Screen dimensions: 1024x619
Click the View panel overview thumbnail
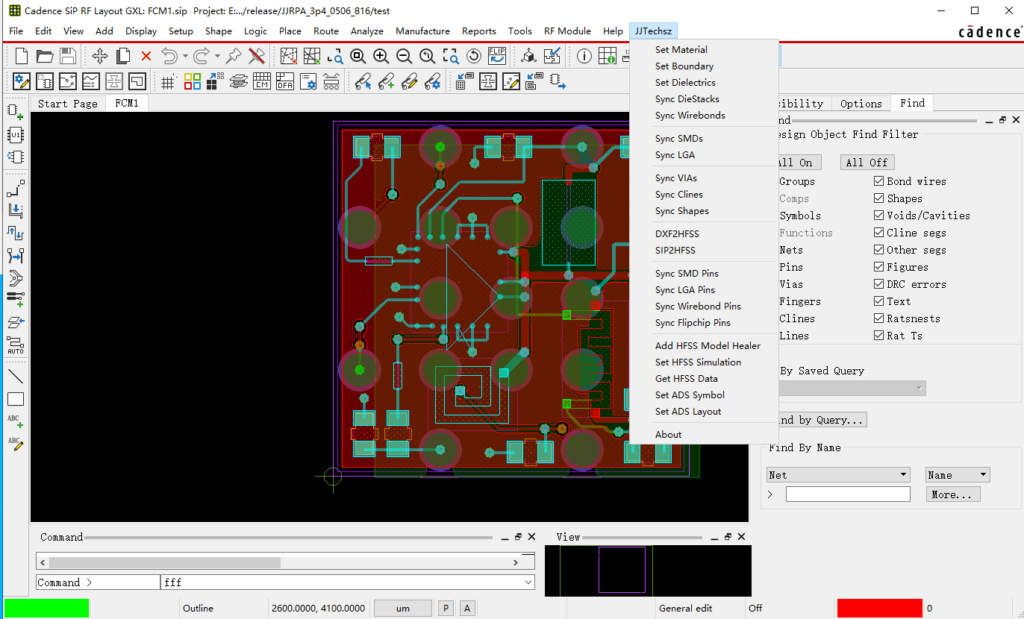tap(648, 570)
